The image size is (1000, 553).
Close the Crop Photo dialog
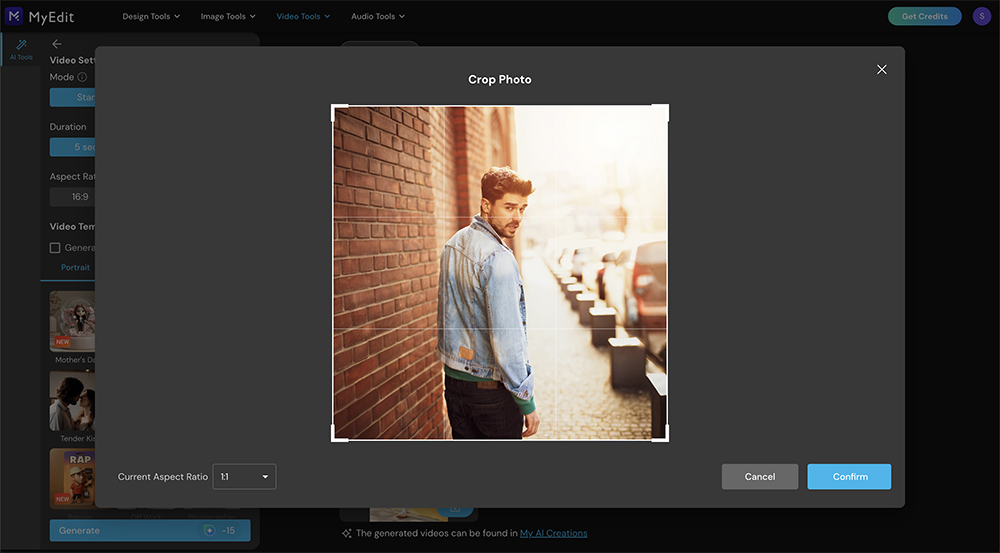tap(881, 70)
